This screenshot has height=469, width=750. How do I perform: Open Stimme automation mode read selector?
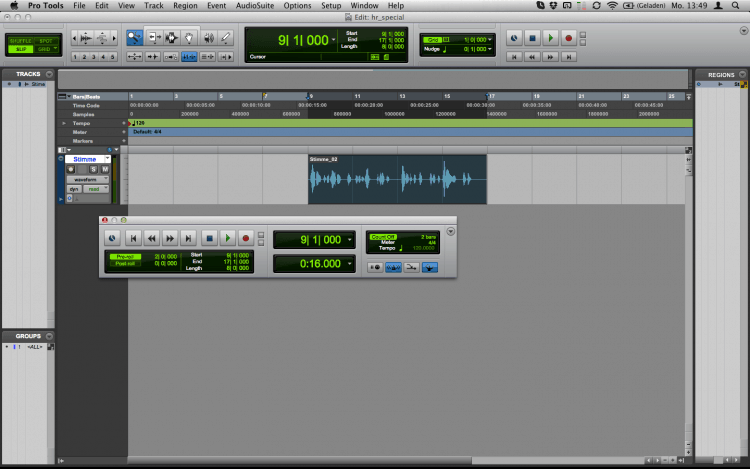point(96,189)
